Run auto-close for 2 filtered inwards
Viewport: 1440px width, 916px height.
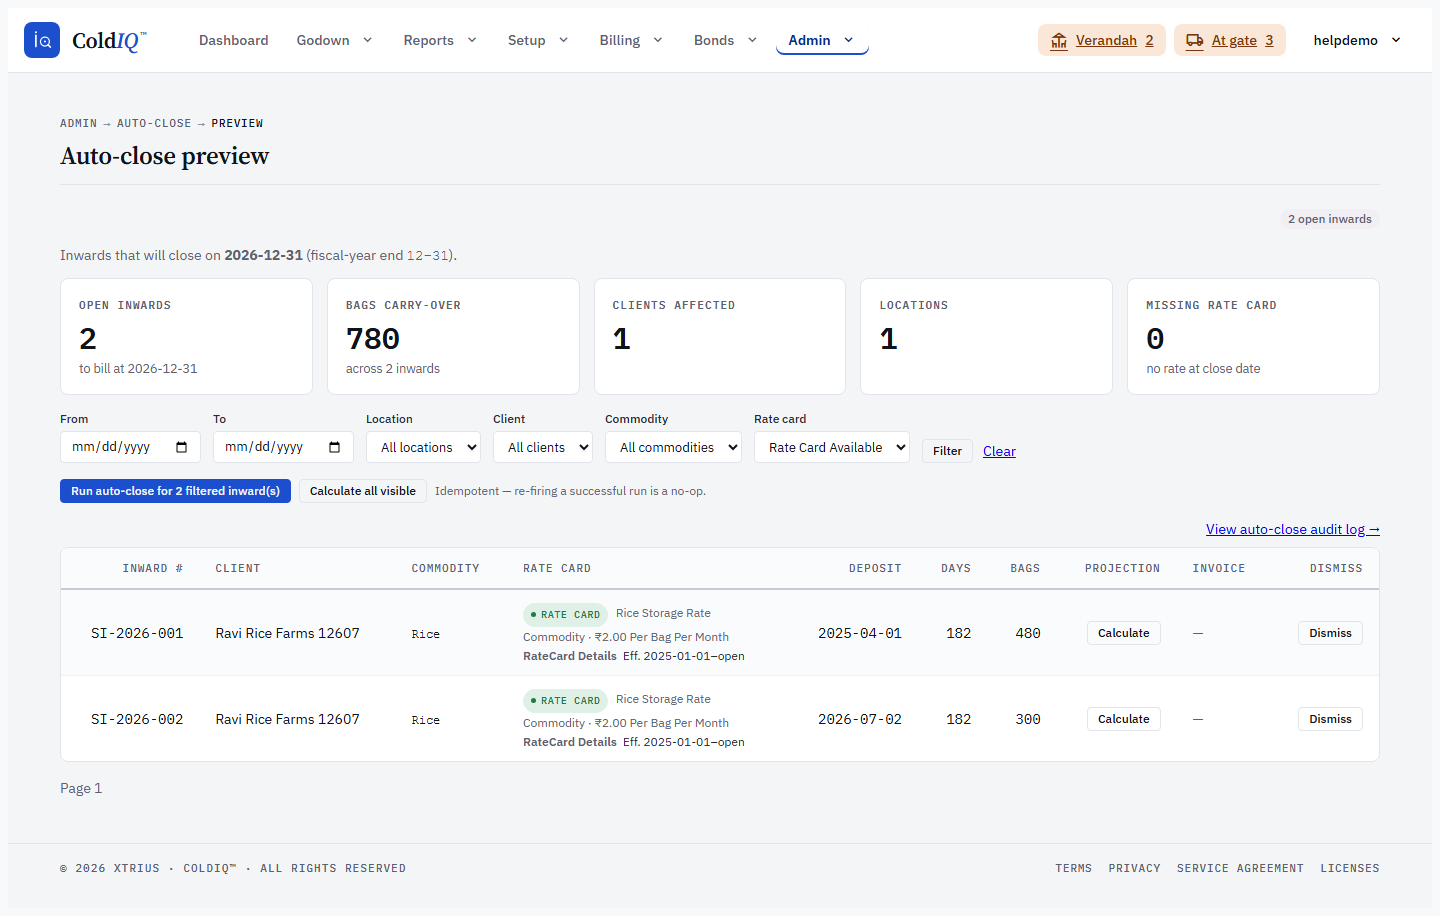tap(175, 491)
